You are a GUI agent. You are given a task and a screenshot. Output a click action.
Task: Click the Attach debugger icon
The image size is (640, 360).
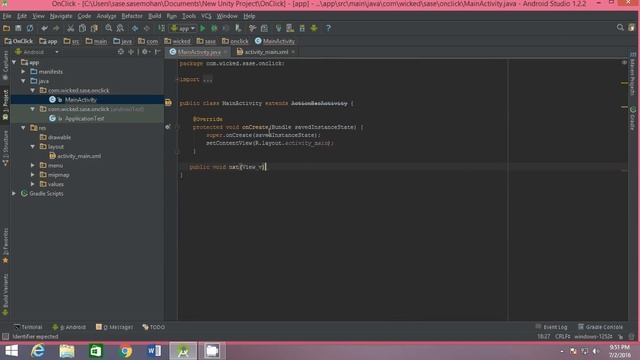238,28
